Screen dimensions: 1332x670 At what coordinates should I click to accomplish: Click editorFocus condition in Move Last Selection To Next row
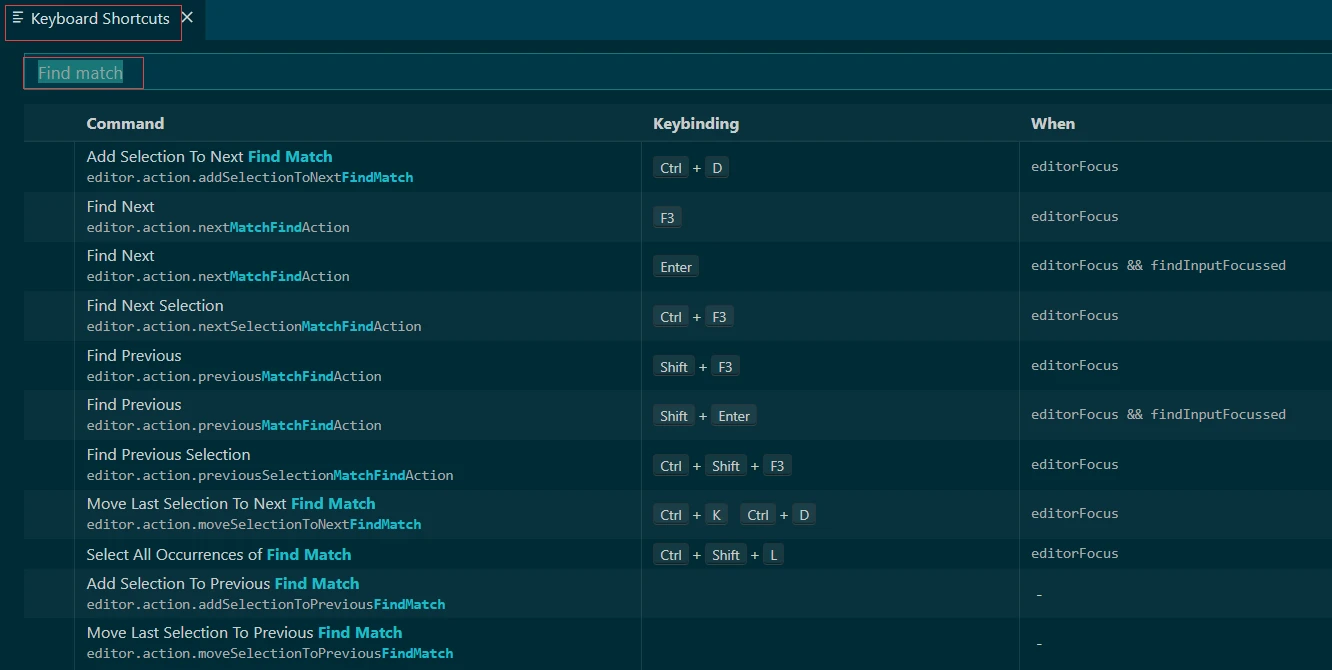(x=1075, y=513)
